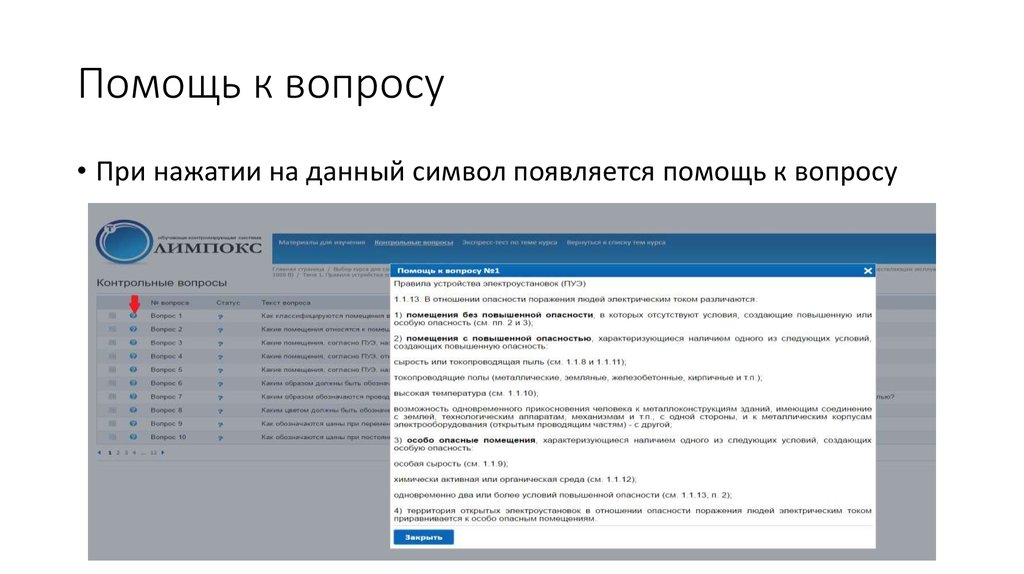Open help for Вопрос 7
This screenshot has height=574, width=1024.
click(x=133, y=396)
